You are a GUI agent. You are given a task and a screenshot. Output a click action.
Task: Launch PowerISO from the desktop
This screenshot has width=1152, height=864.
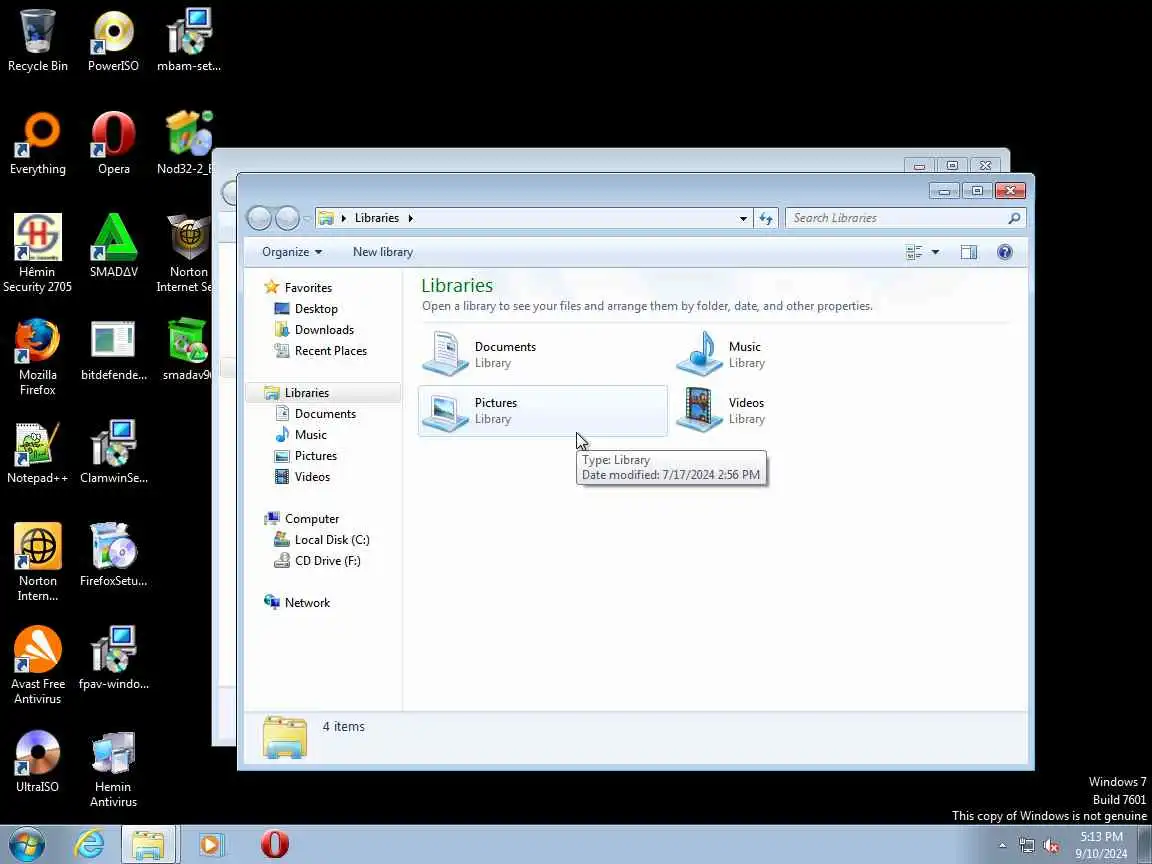point(113,40)
